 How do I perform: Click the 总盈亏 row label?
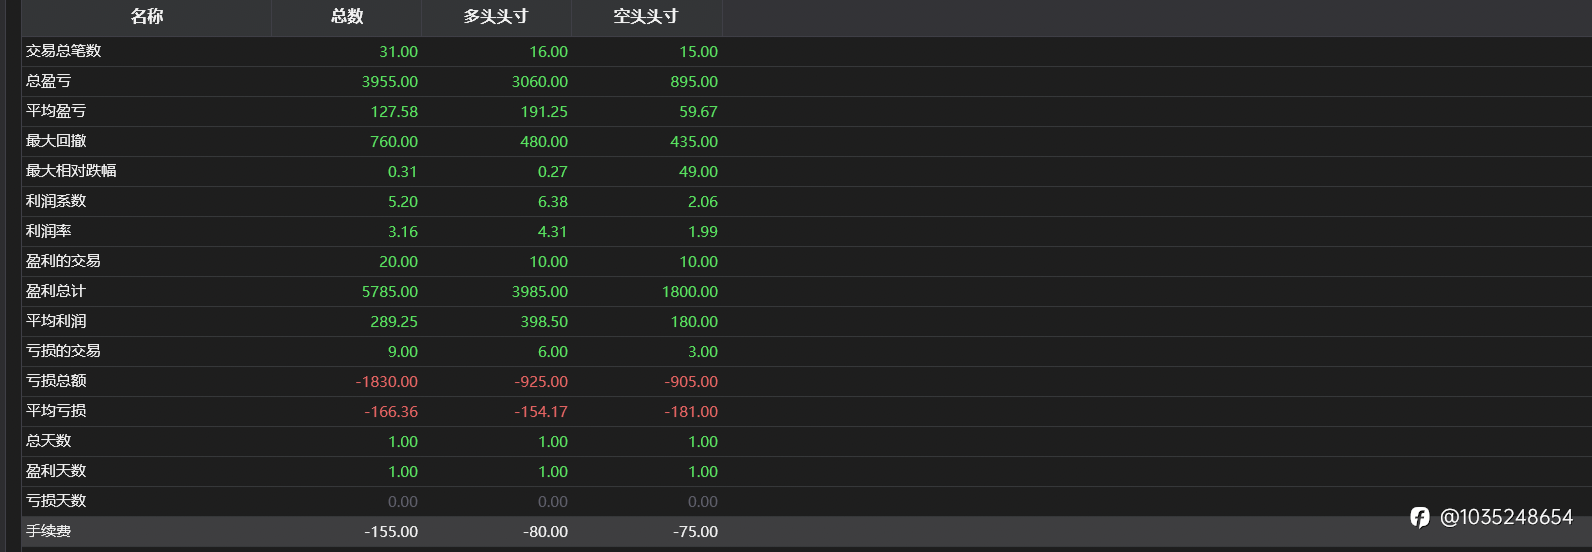48,81
